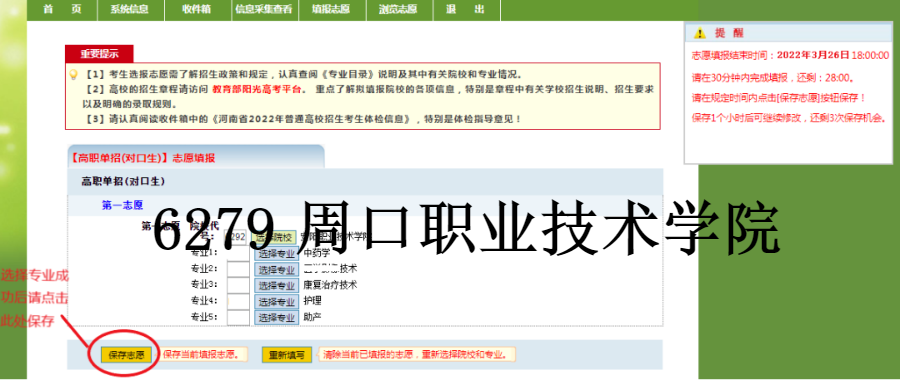Open the 系统信息 menu item
This screenshot has width=900, height=380.
130,9
